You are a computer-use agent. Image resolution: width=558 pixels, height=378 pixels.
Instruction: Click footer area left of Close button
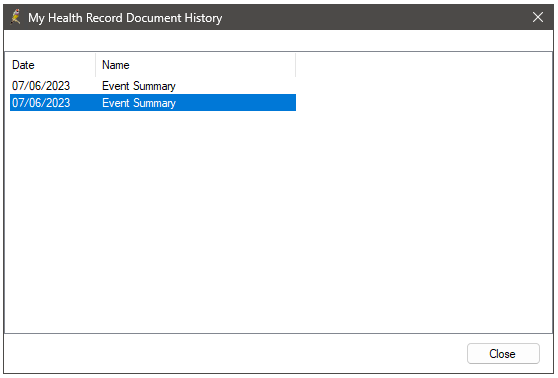235,353
